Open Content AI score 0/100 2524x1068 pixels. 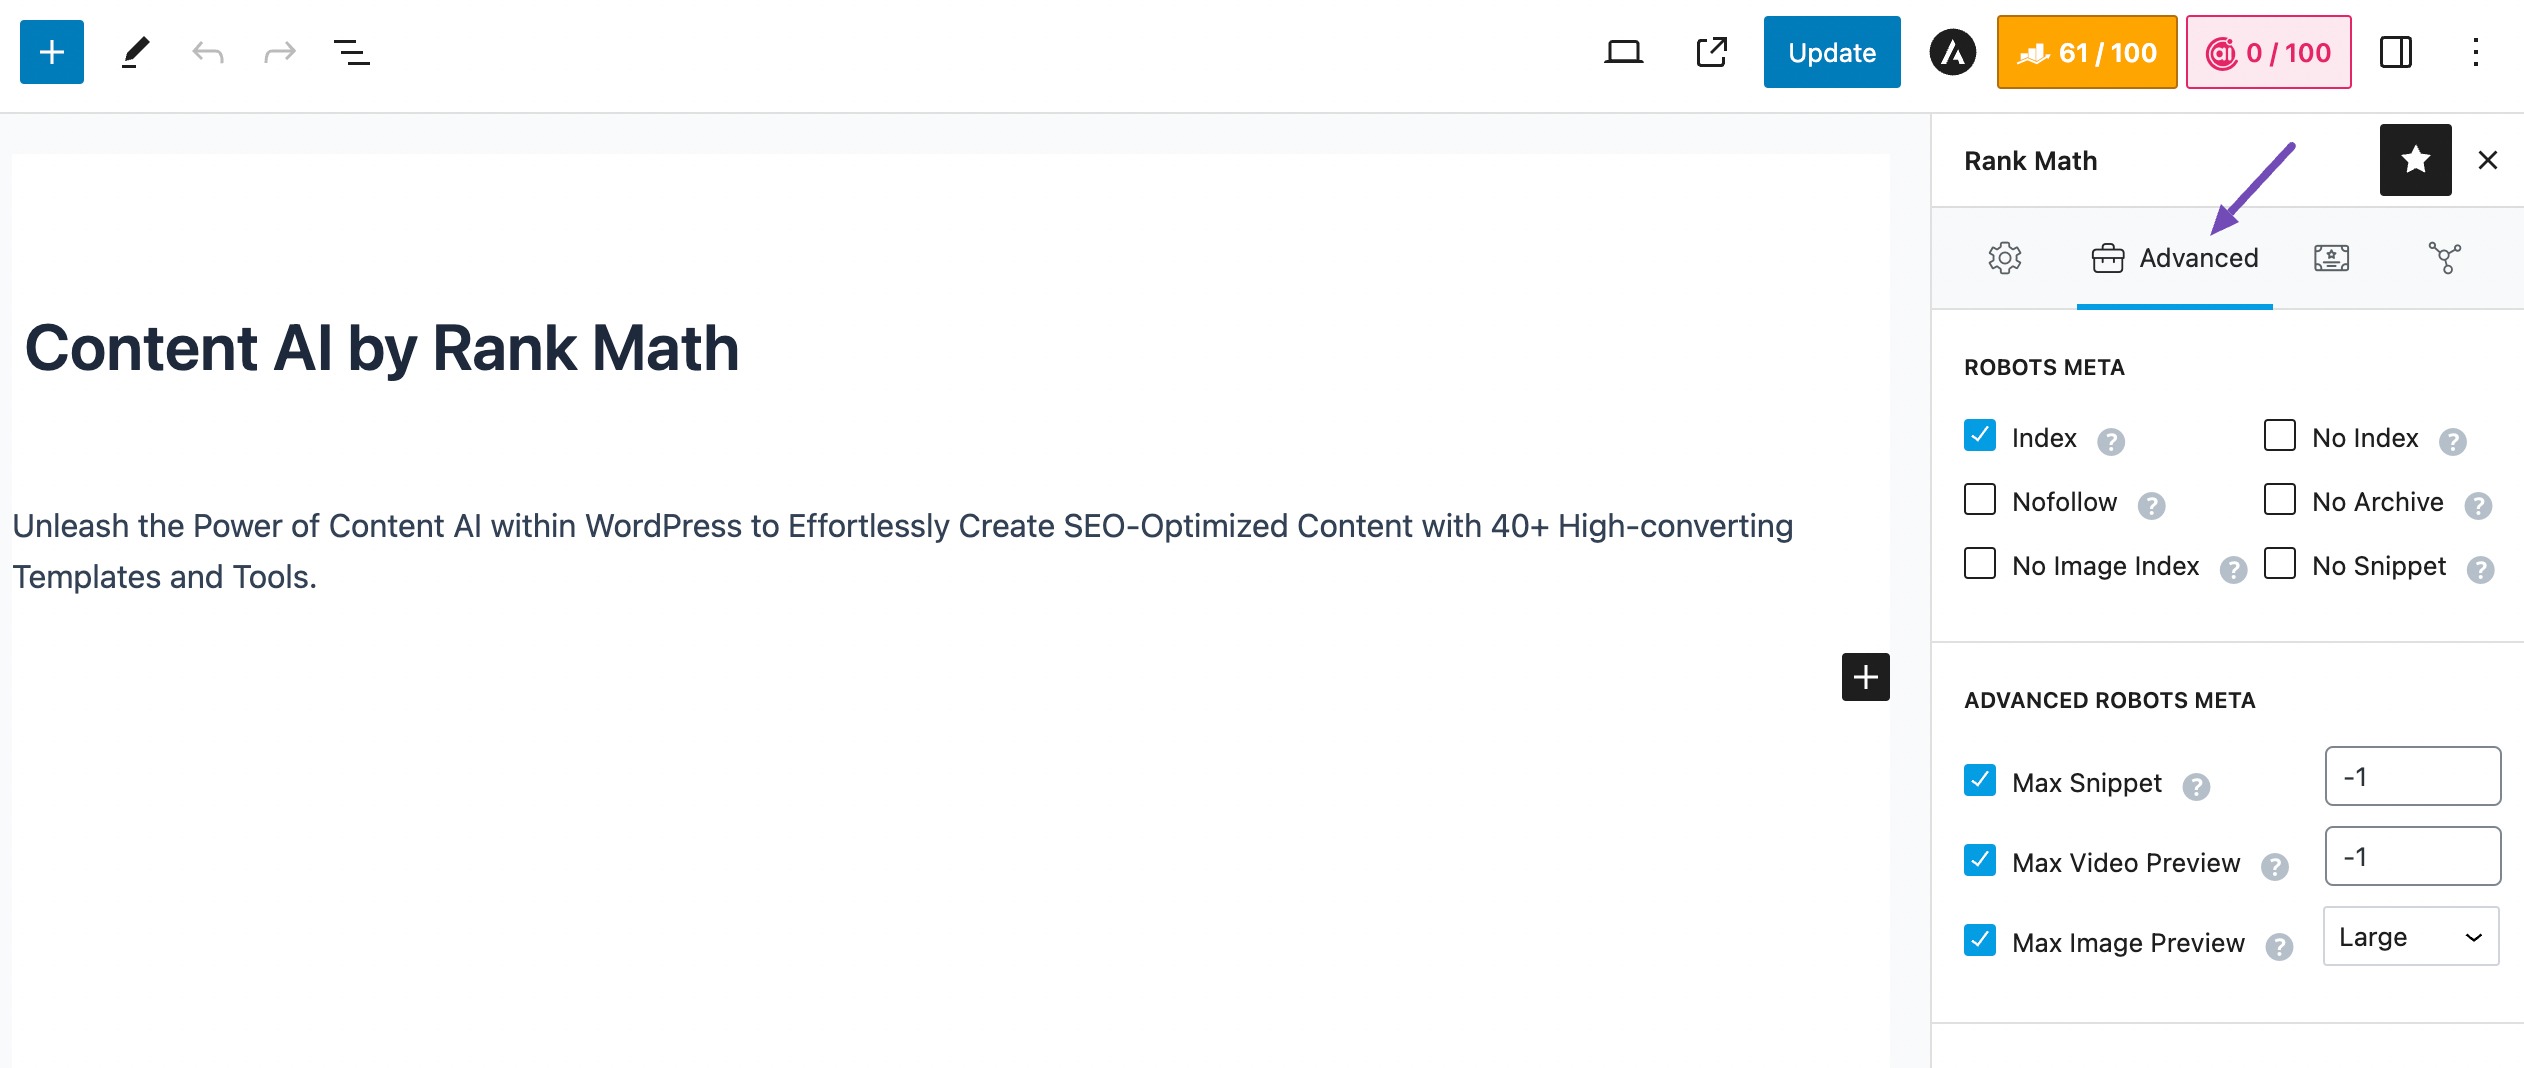[x=2268, y=52]
